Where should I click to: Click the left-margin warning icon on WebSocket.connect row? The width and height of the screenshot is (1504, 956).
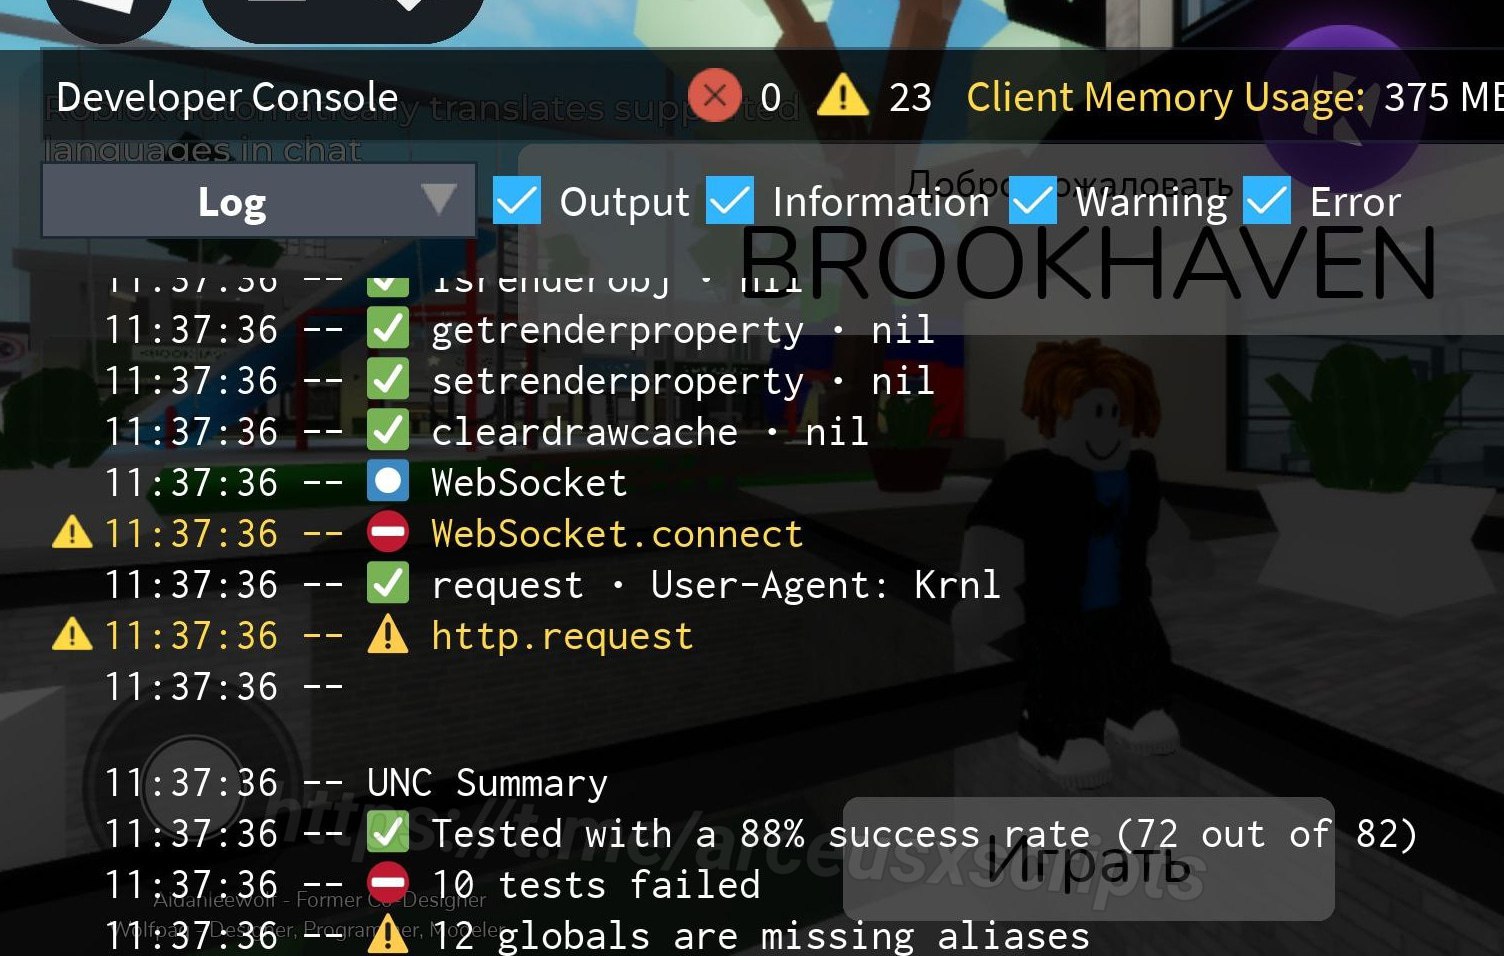(72, 532)
